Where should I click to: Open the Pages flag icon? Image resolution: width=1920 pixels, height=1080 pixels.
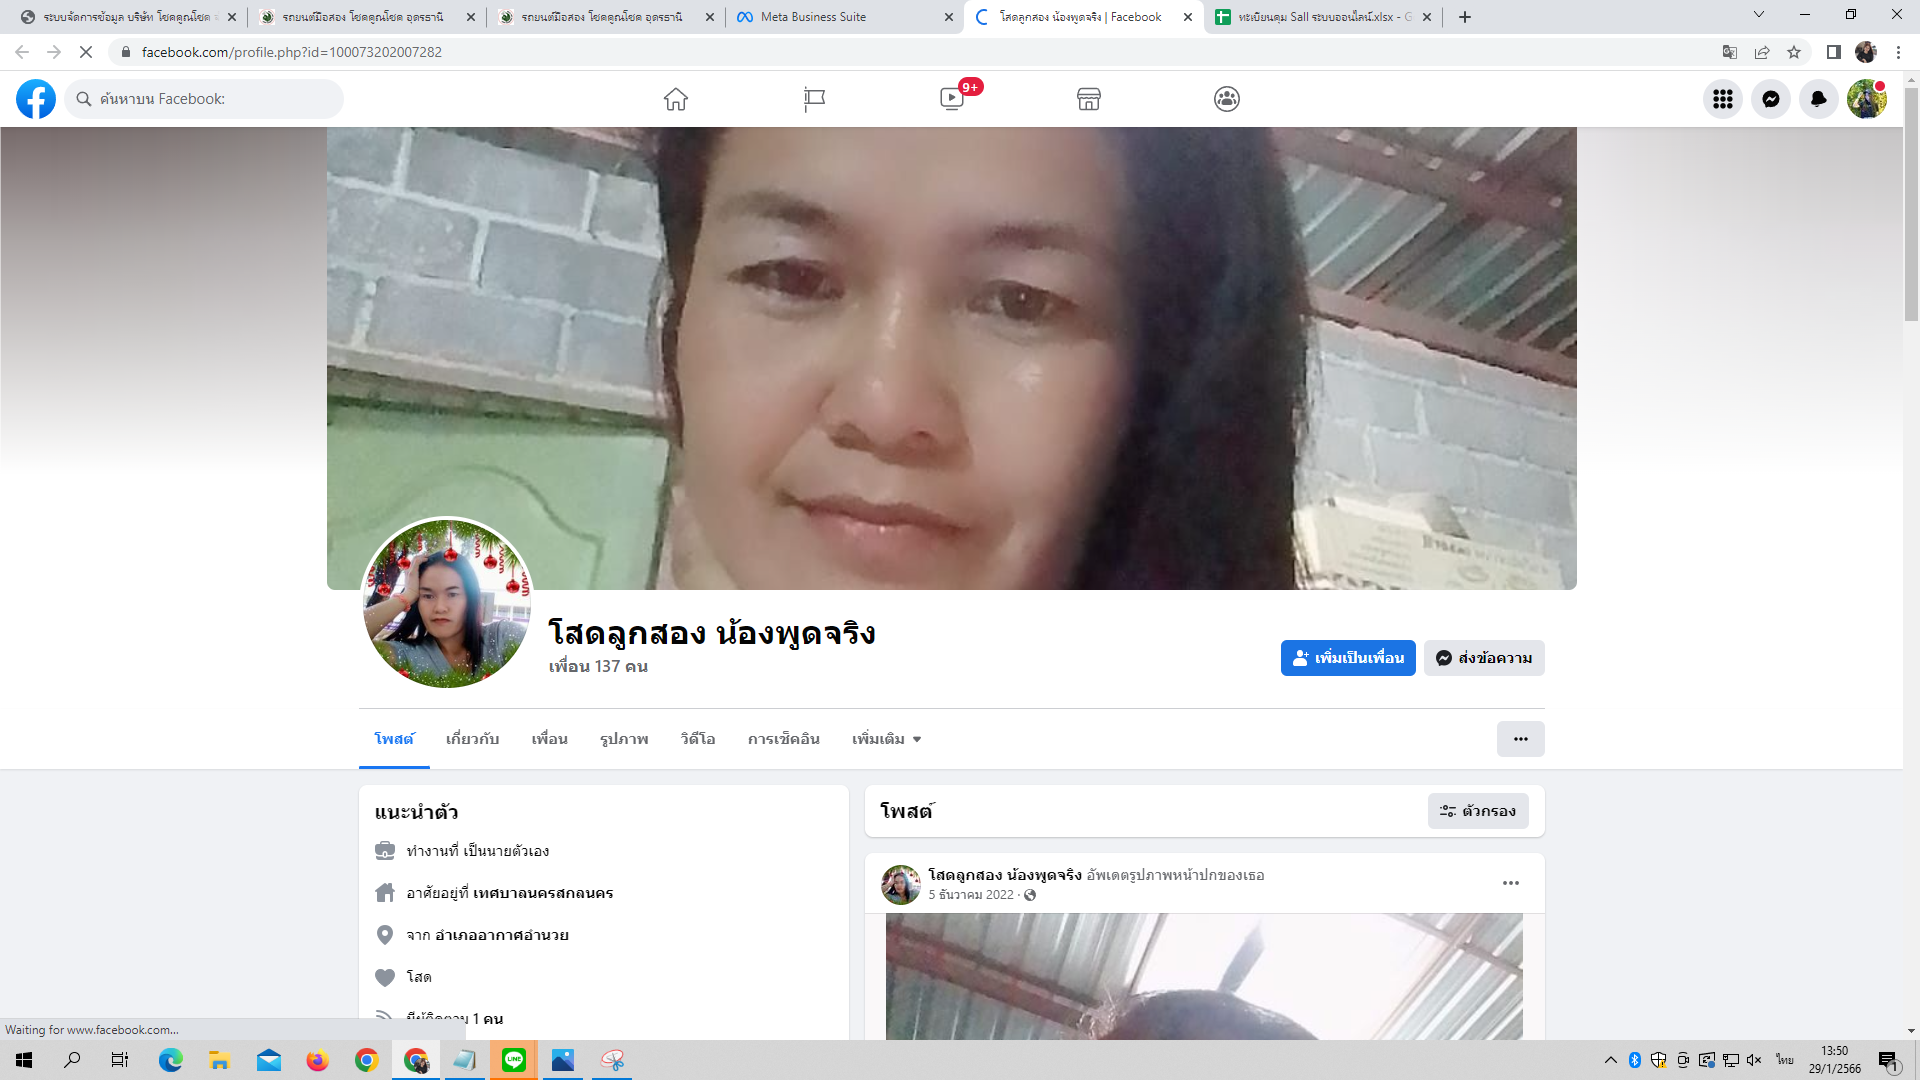pyautogui.click(x=814, y=99)
